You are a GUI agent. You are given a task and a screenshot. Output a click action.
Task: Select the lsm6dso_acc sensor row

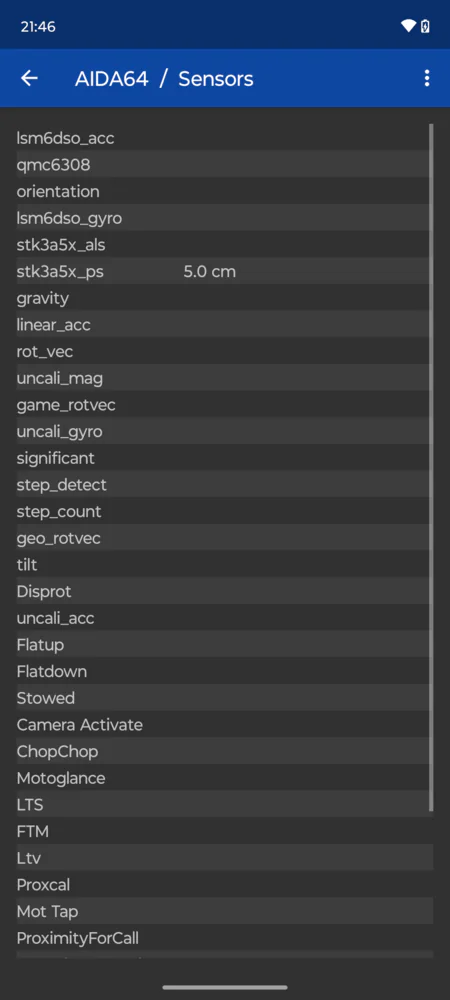(x=225, y=137)
